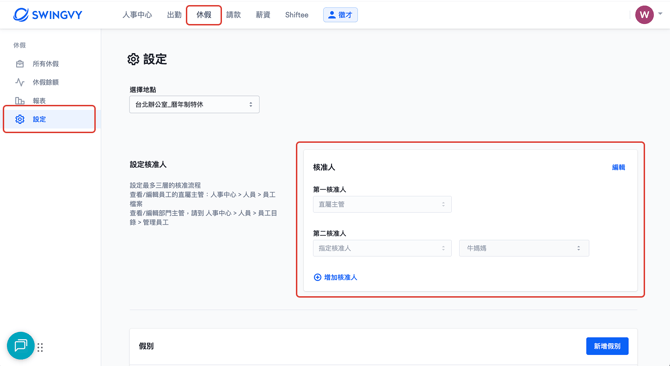Image resolution: width=670 pixels, height=366 pixels.
Task: Click the 設定核准人 heading text
Action: [148, 164]
